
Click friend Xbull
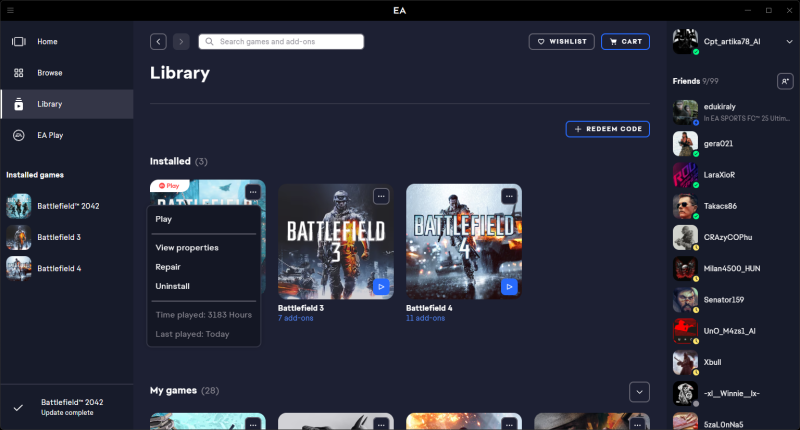tap(733, 362)
